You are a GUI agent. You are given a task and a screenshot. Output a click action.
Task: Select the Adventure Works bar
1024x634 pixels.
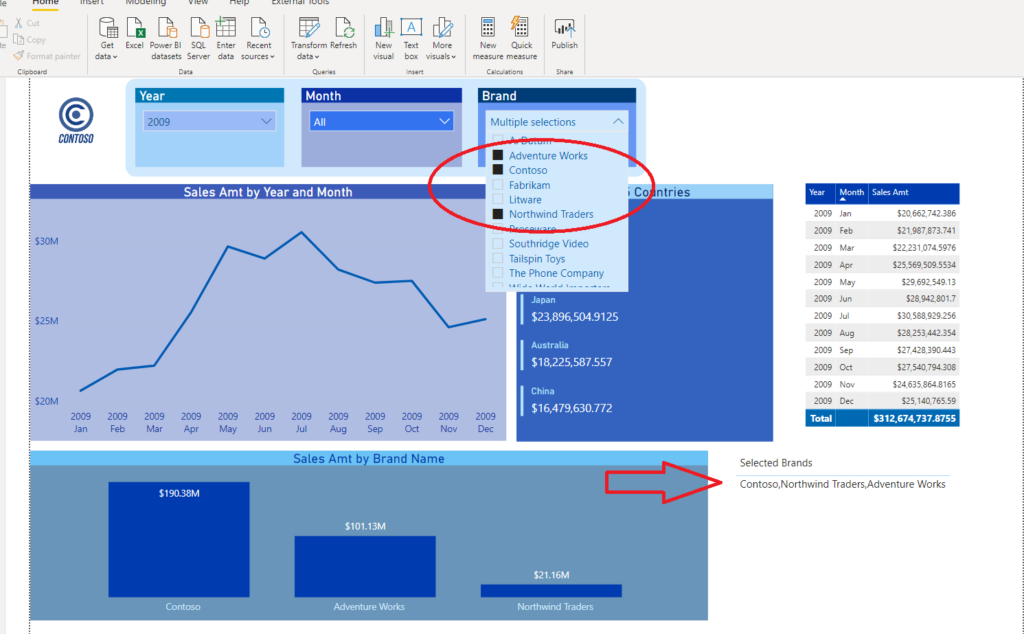(x=365, y=566)
